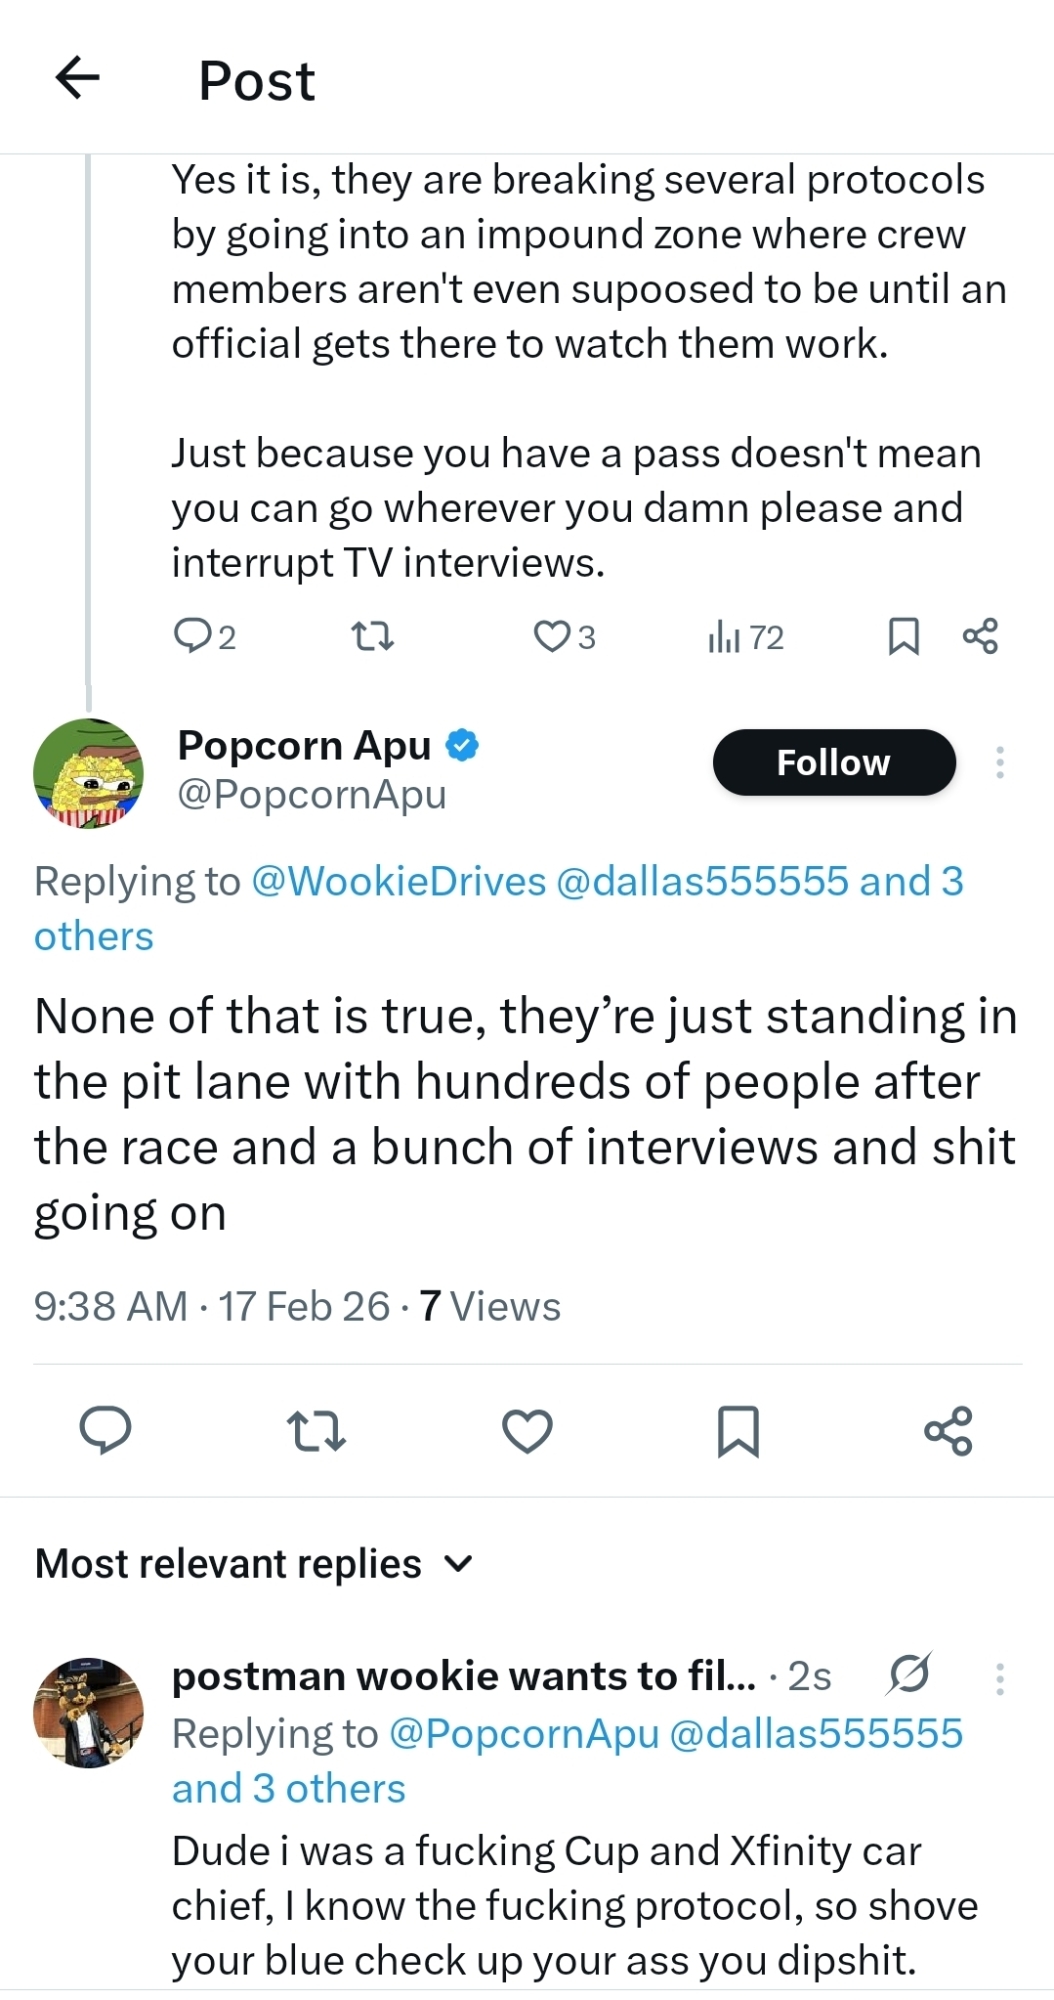Reply to Popcorn Apu's main post
The image size is (1054, 2000).
[x=105, y=1430]
